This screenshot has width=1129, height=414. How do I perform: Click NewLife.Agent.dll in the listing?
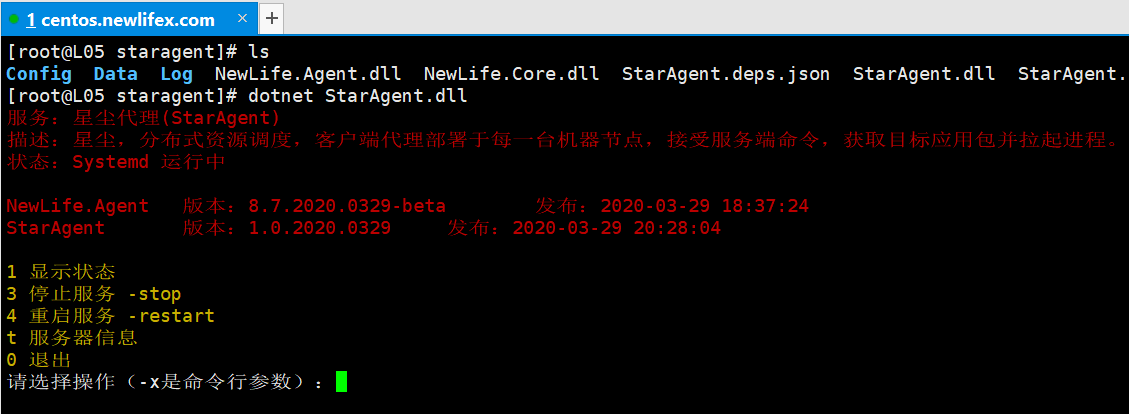[x=308, y=73]
